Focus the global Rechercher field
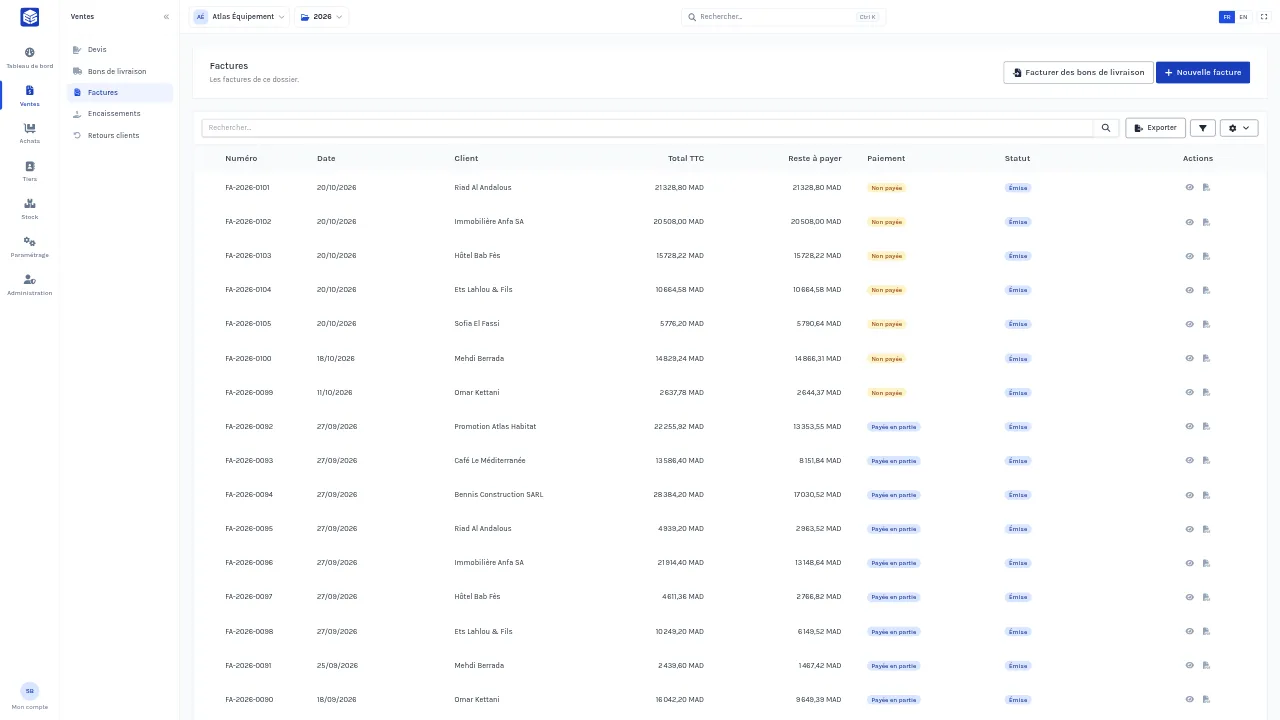This screenshot has width=1280, height=720. pos(783,17)
